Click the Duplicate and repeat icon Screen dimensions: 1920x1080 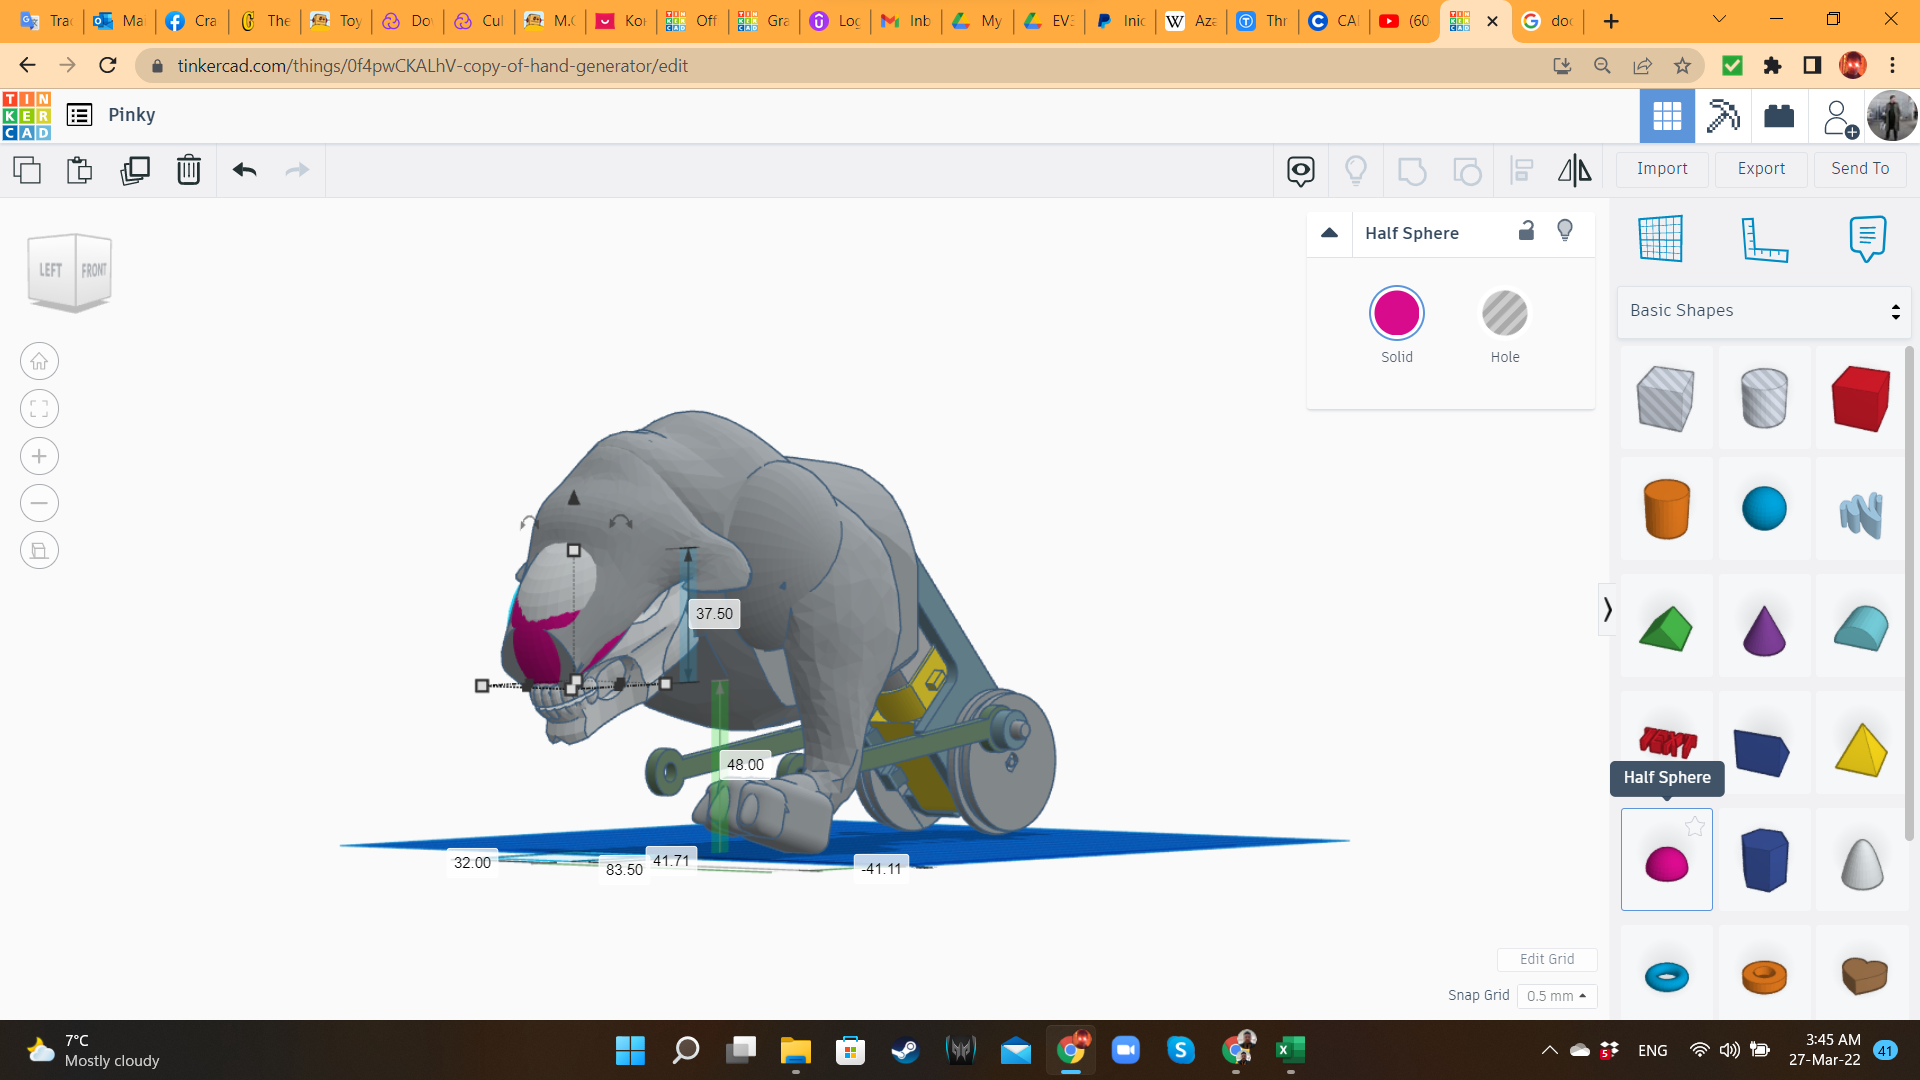134,170
